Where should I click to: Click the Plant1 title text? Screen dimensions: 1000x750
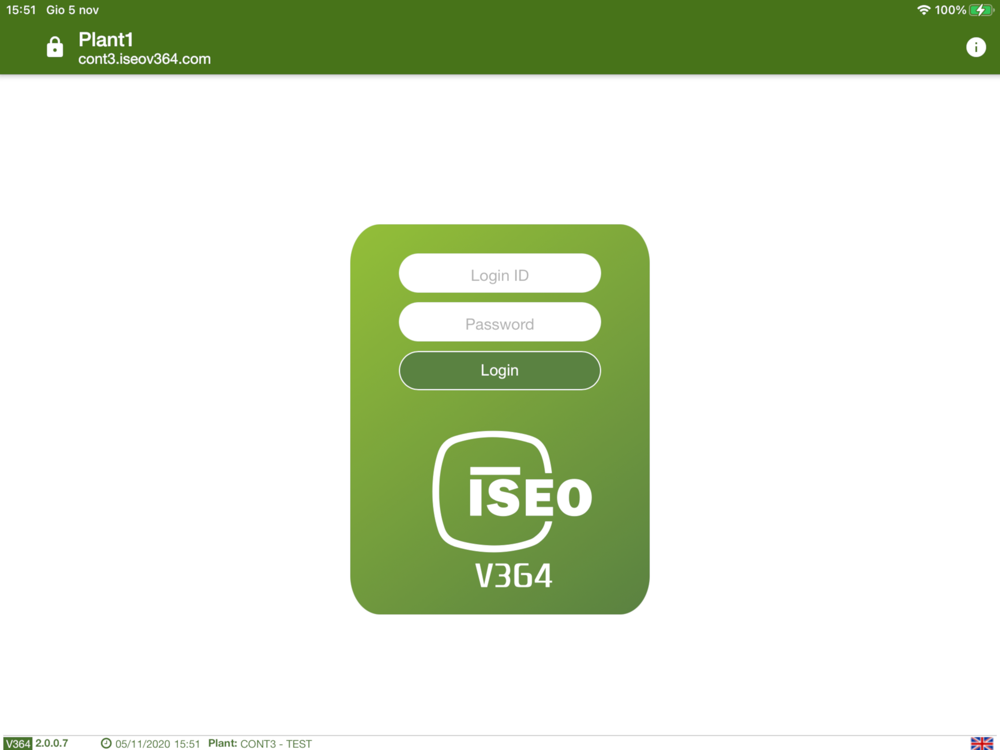coord(106,40)
